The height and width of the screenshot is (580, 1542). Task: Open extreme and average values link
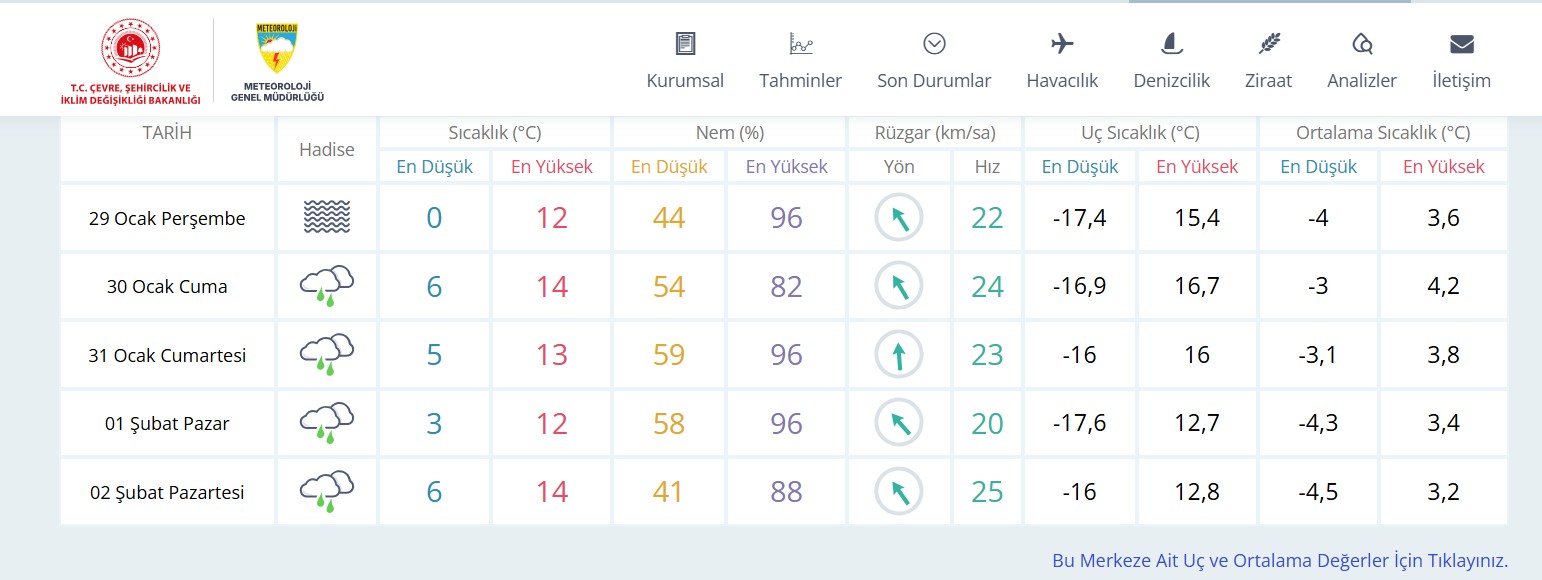pyautogui.click(x=1279, y=560)
